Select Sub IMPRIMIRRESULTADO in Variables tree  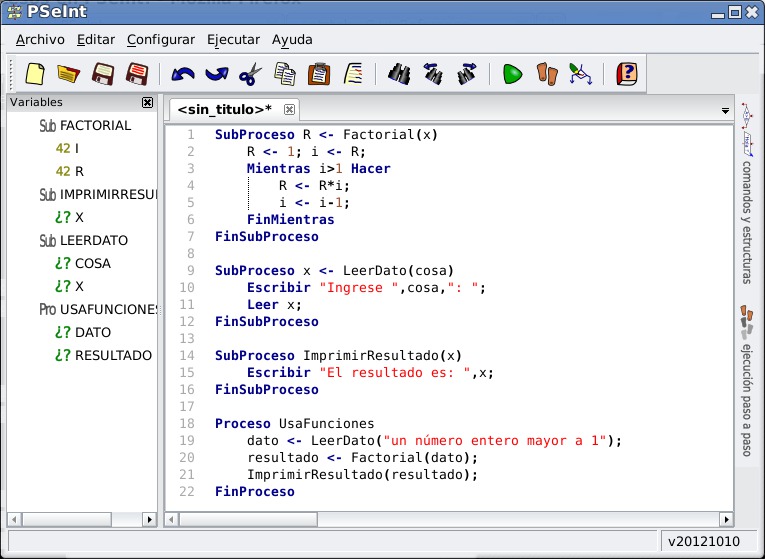[98, 195]
